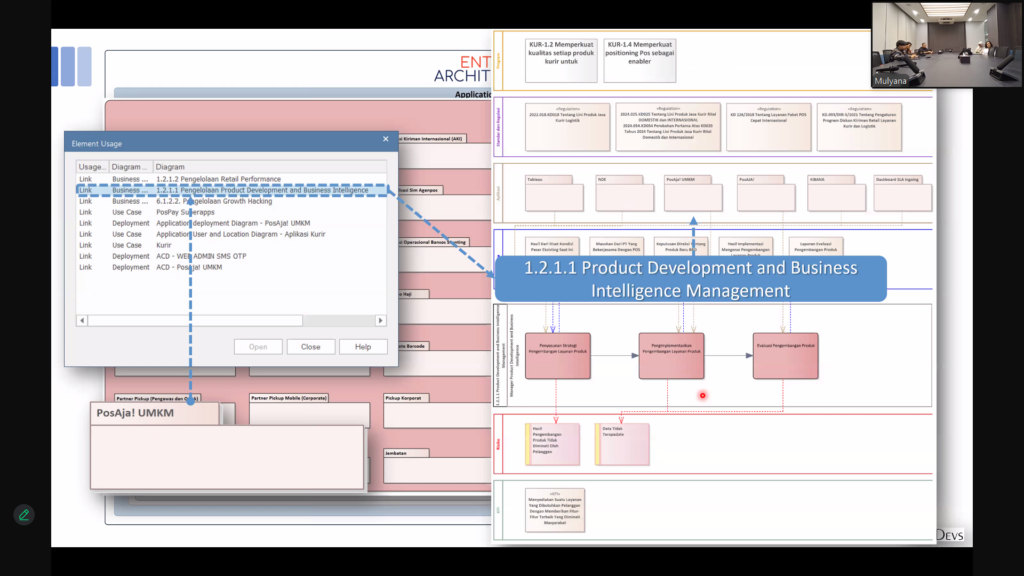
Task: Click the Usage column header
Action: [92, 167]
